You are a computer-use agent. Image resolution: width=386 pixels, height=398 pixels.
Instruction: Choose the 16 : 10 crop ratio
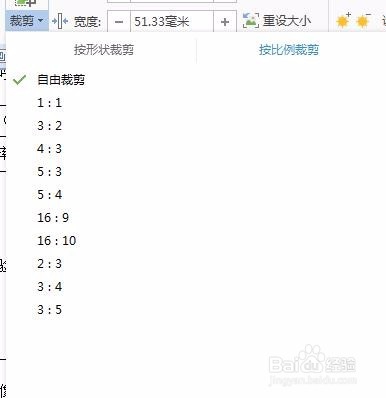click(x=57, y=241)
